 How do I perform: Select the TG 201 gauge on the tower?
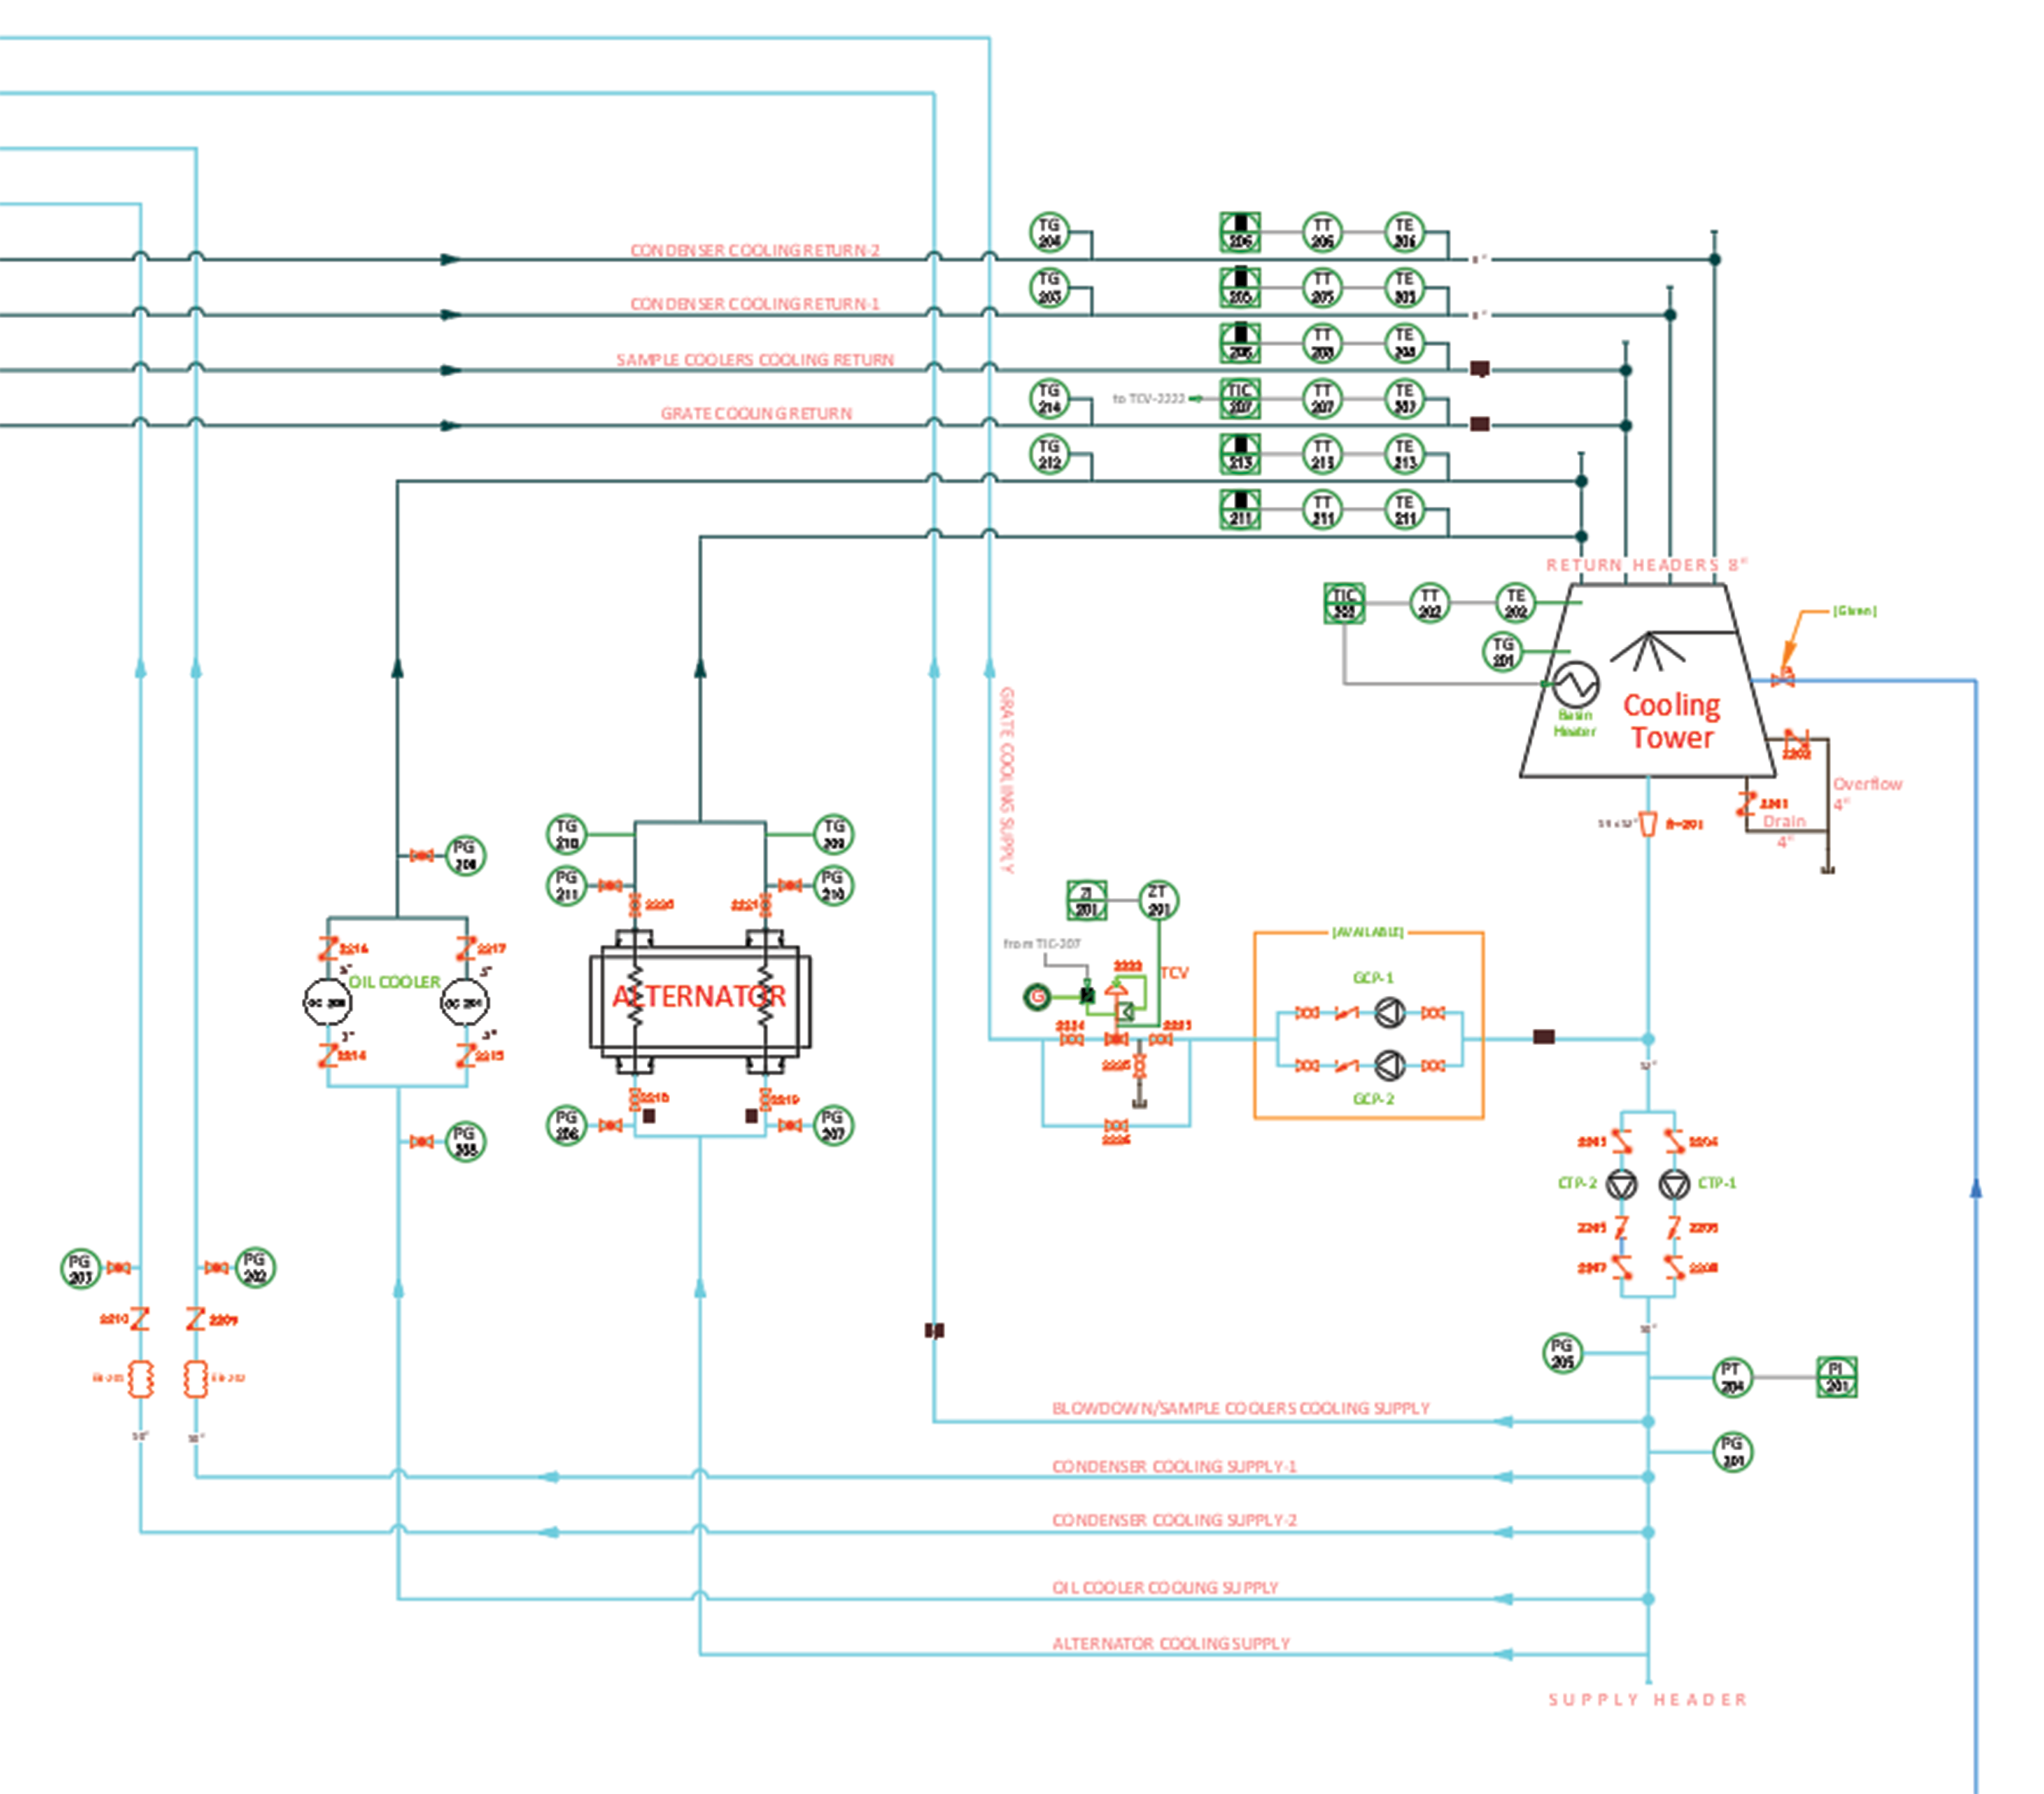(x=1503, y=652)
